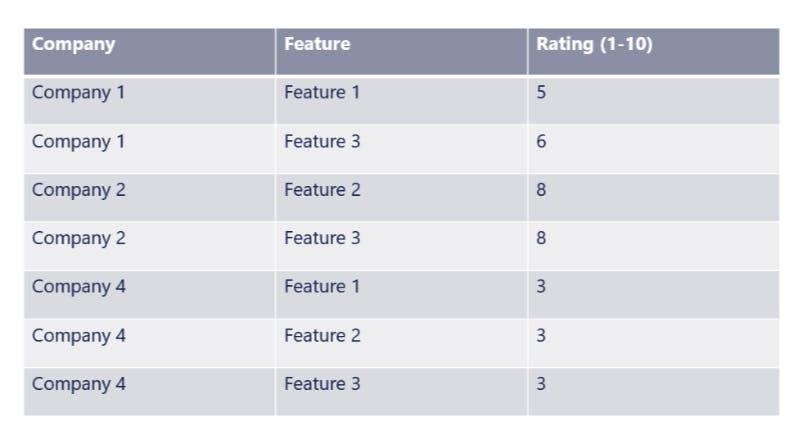The height and width of the screenshot is (438, 812).
Task: Click rating 3 in the last table row
Action: pyautogui.click(x=541, y=384)
